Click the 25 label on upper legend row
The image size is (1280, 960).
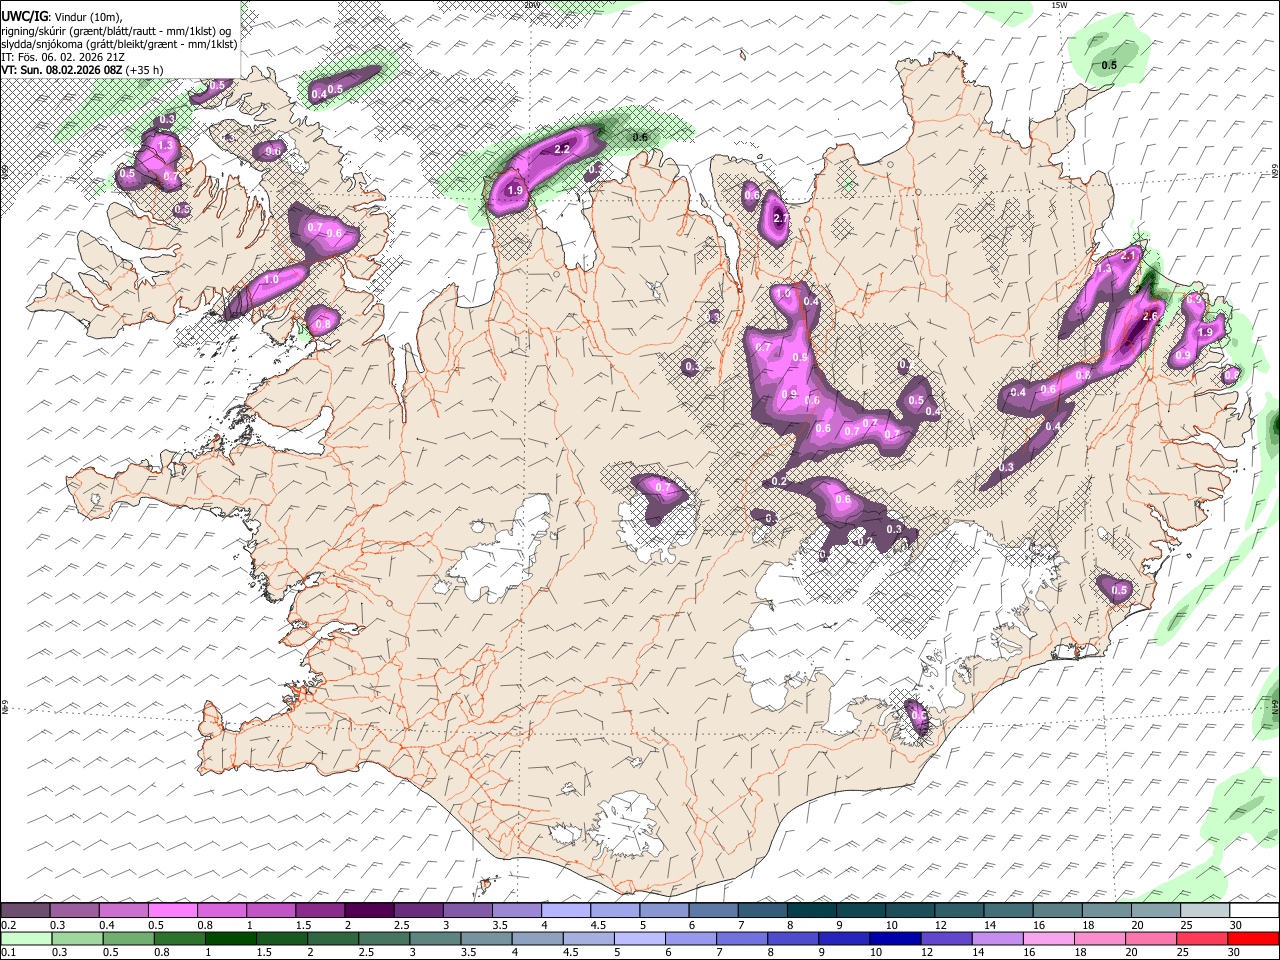tap(1186, 925)
